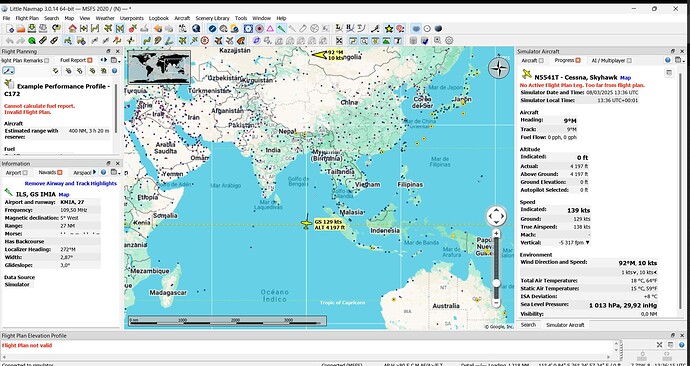The width and height of the screenshot is (690, 366).
Task: Click the 'GS 129 kts ALT 4 197 ft' map label
Action: pyautogui.click(x=330, y=224)
